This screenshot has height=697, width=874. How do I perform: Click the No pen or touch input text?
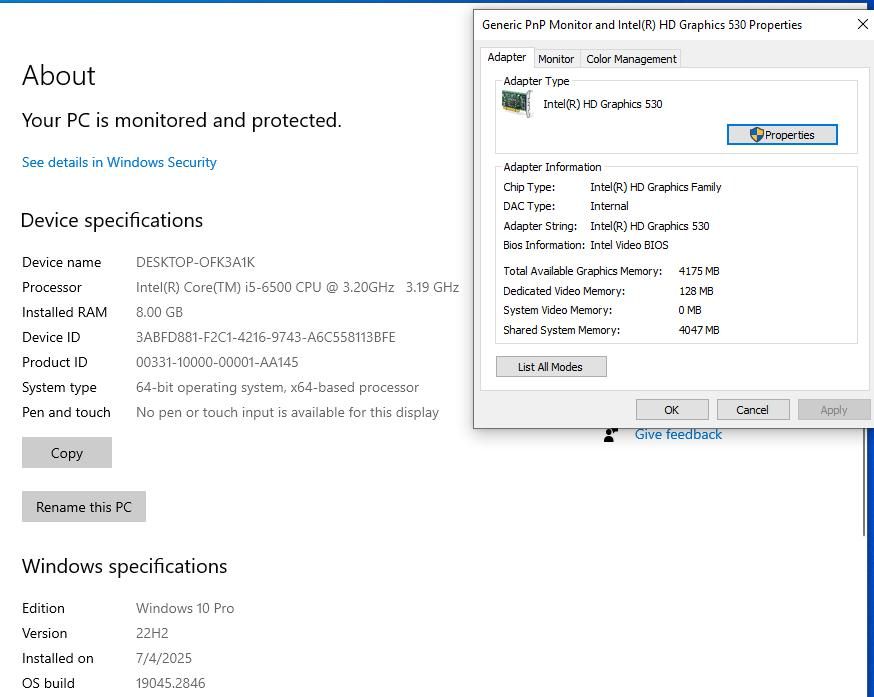(287, 413)
